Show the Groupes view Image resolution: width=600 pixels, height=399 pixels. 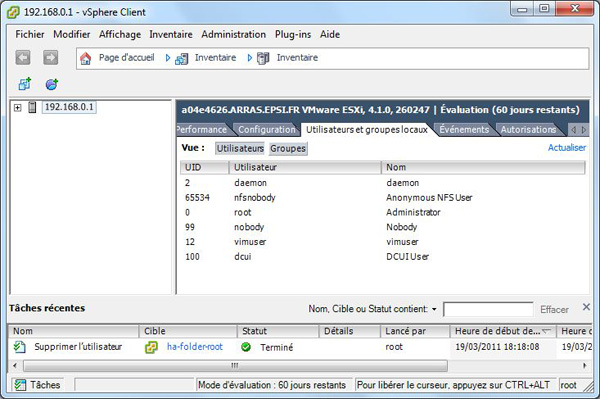pyautogui.click(x=288, y=148)
